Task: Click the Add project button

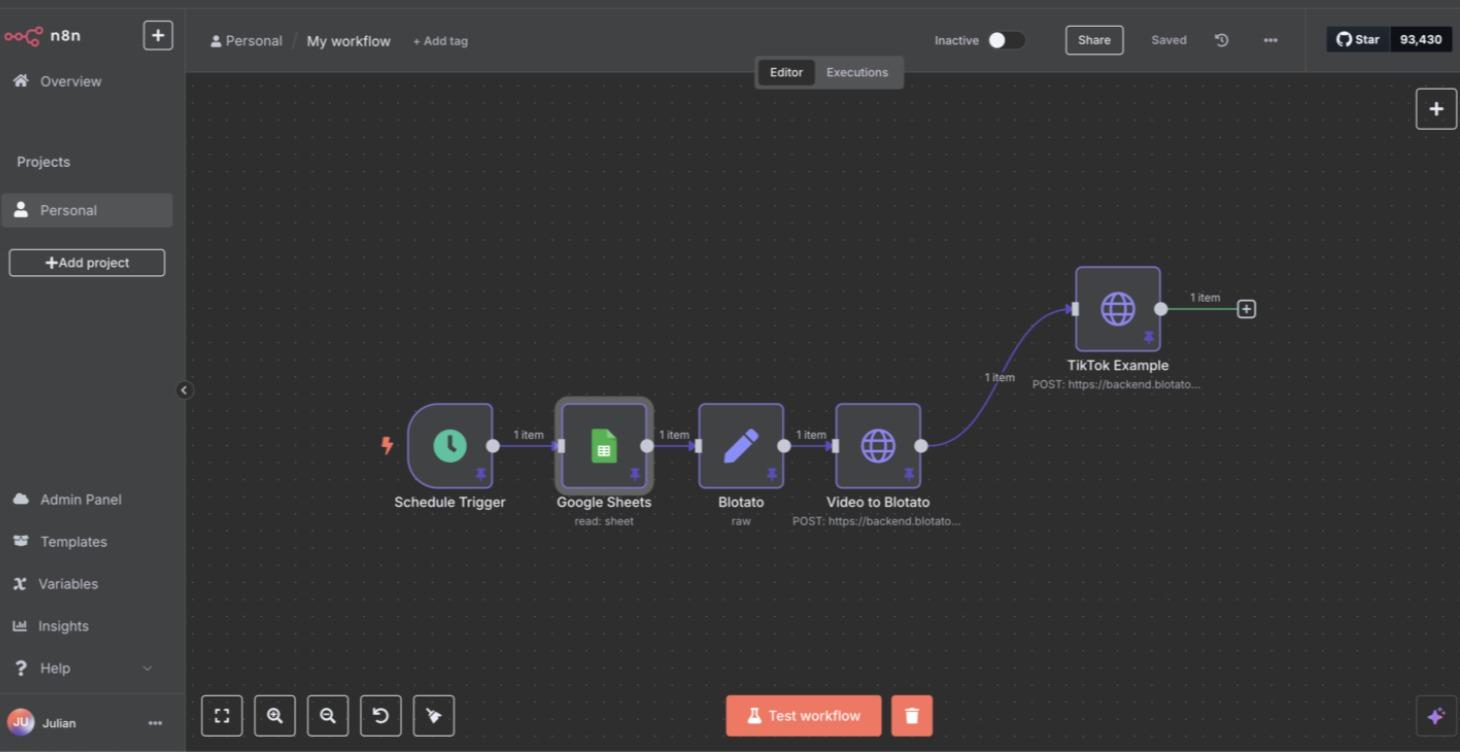Action: coord(87,263)
